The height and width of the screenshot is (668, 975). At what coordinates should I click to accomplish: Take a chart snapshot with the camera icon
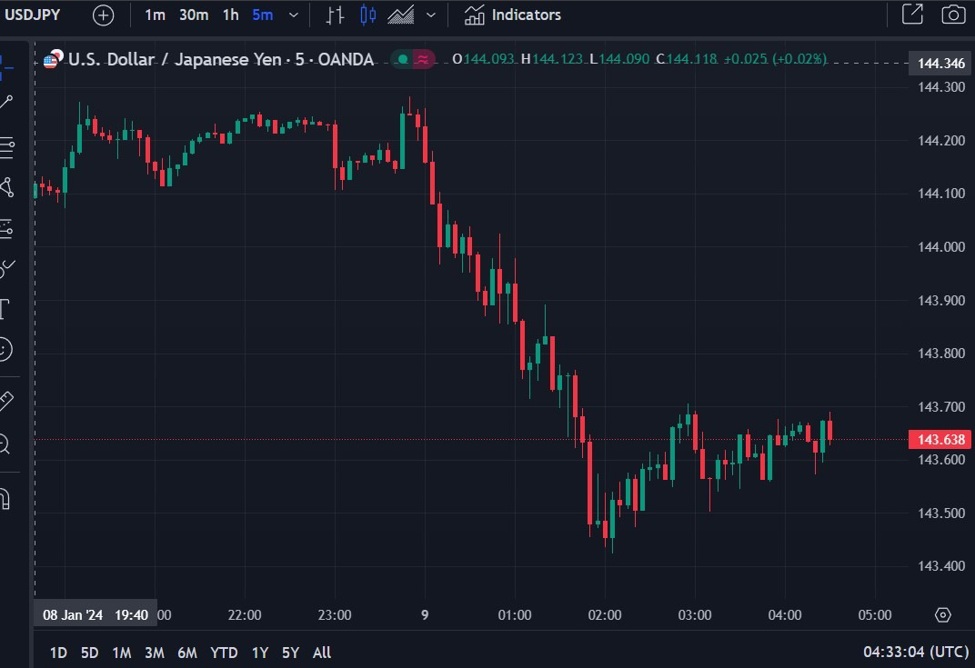[953, 15]
